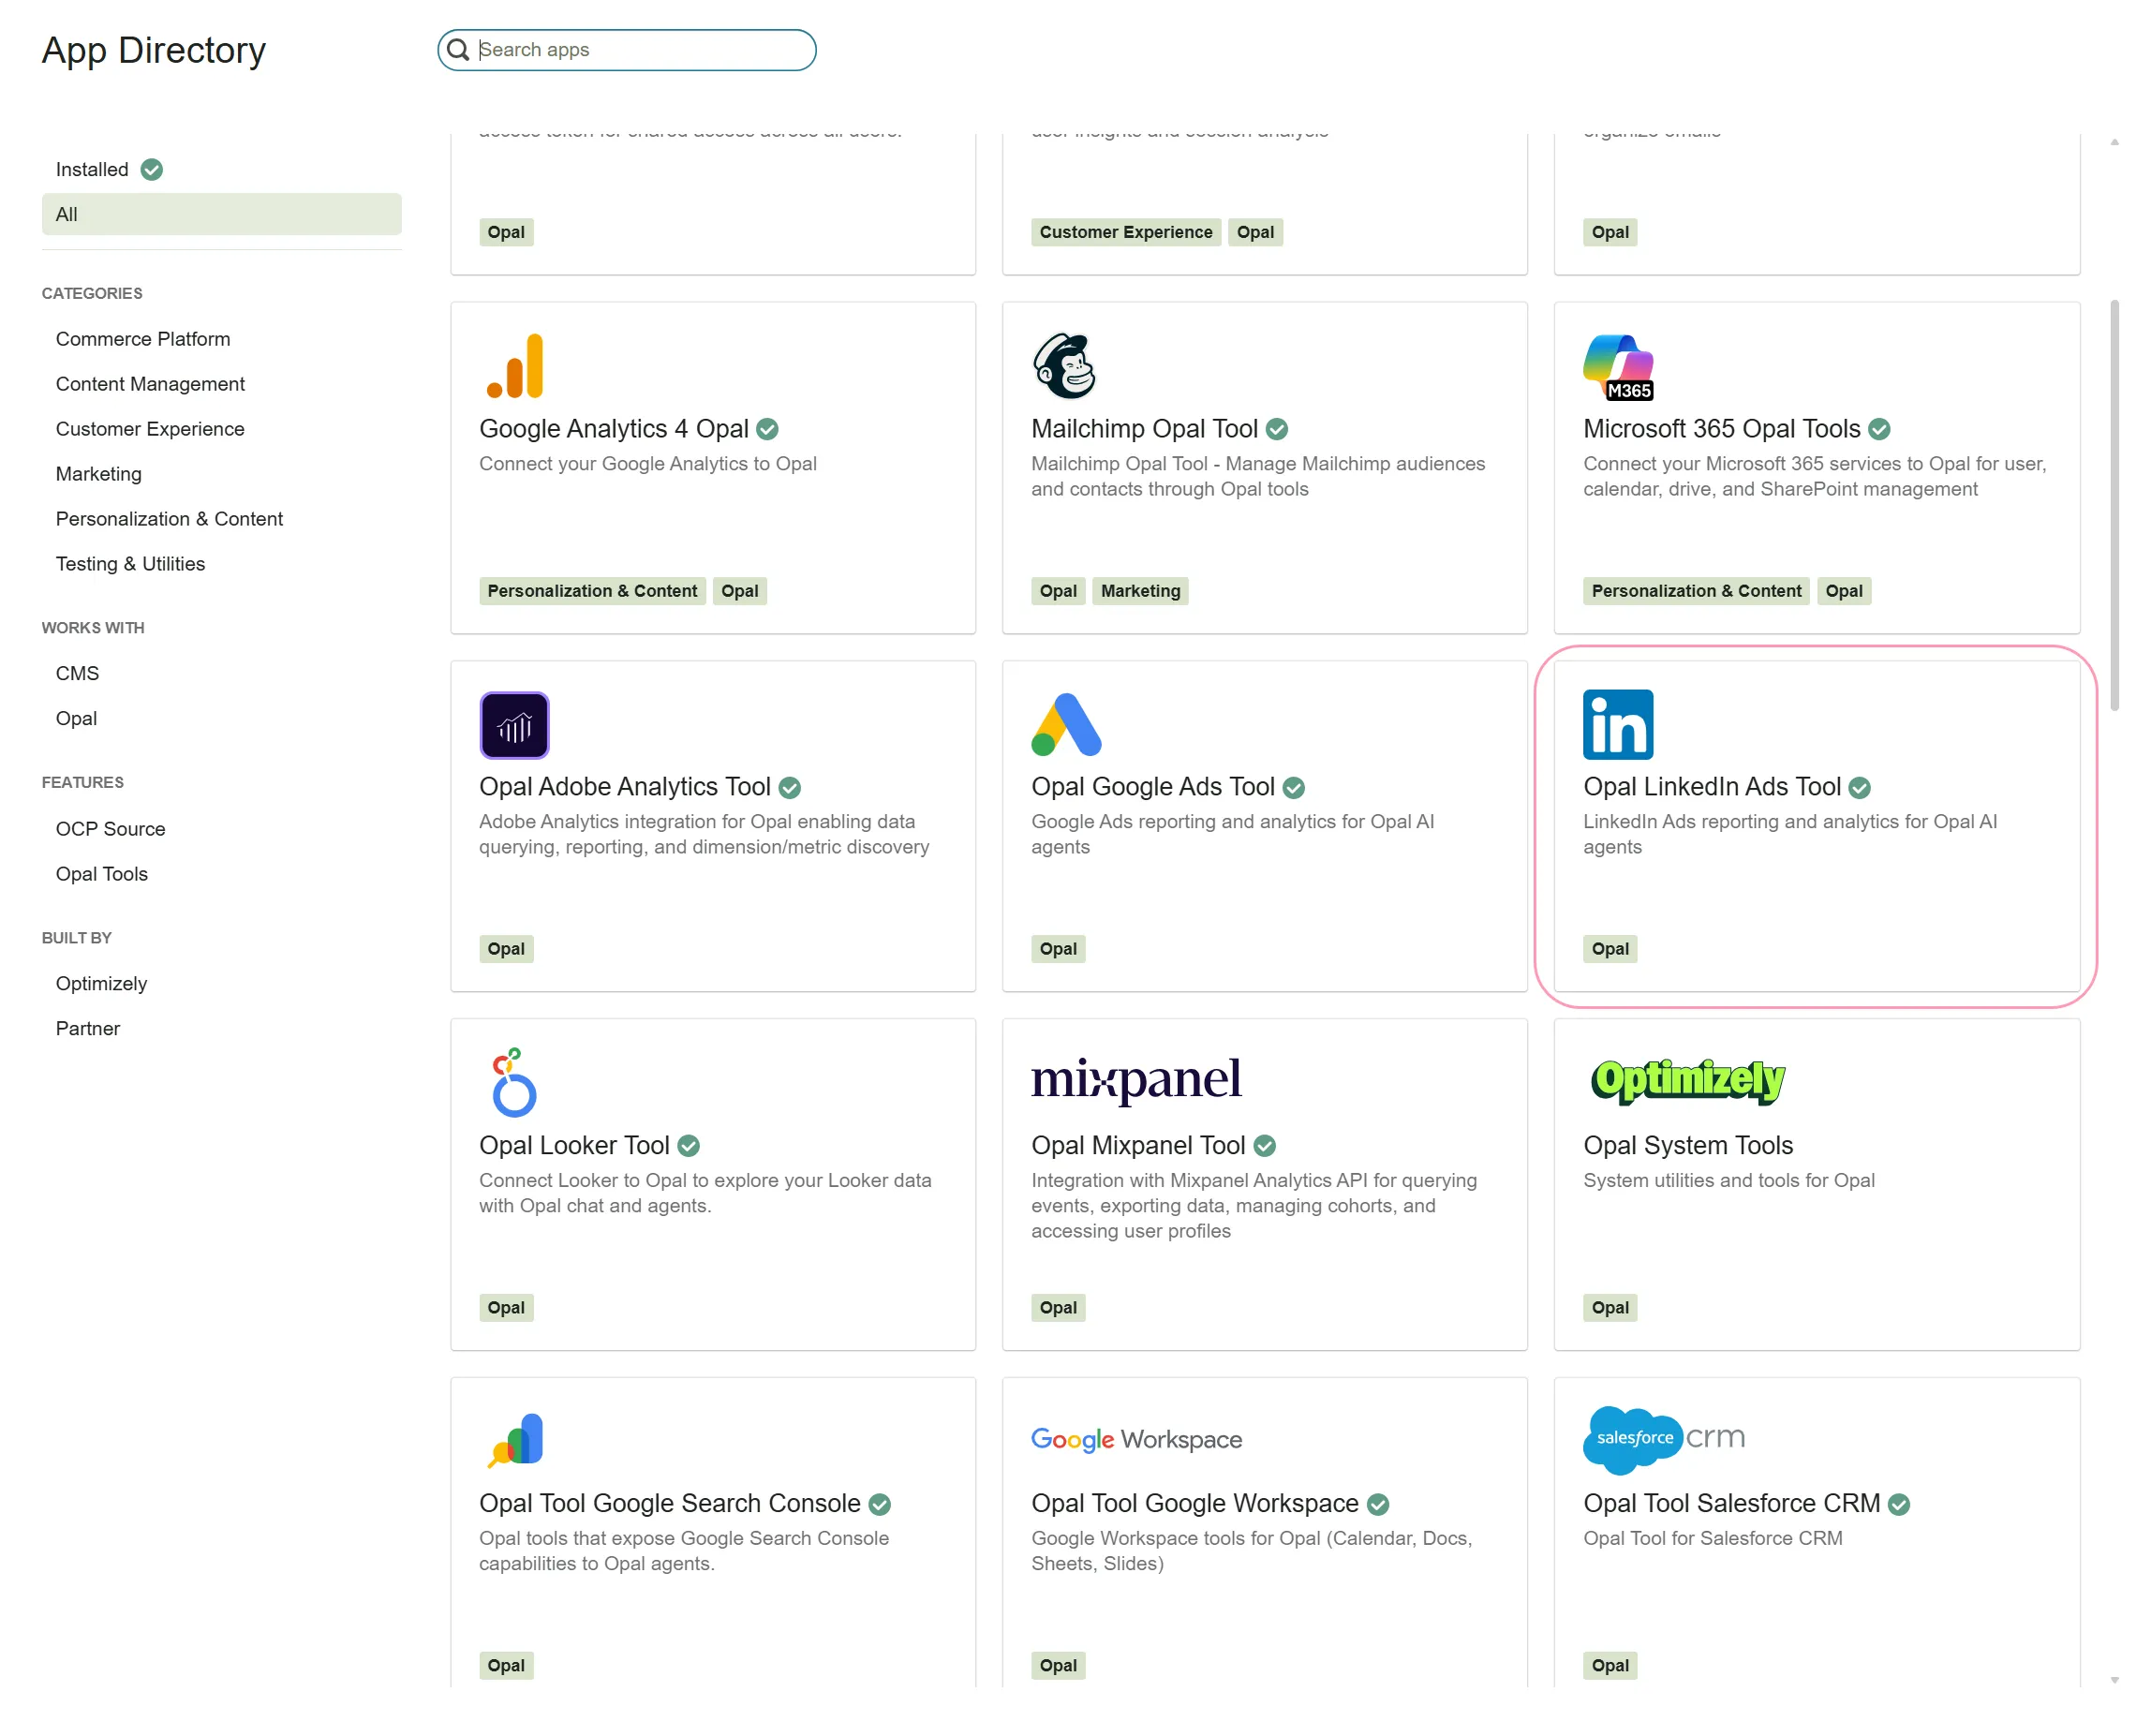The height and width of the screenshot is (1736, 2151).
Task: Open the Mailchimp Opal Tool title
Action: (x=1145, y=429)
